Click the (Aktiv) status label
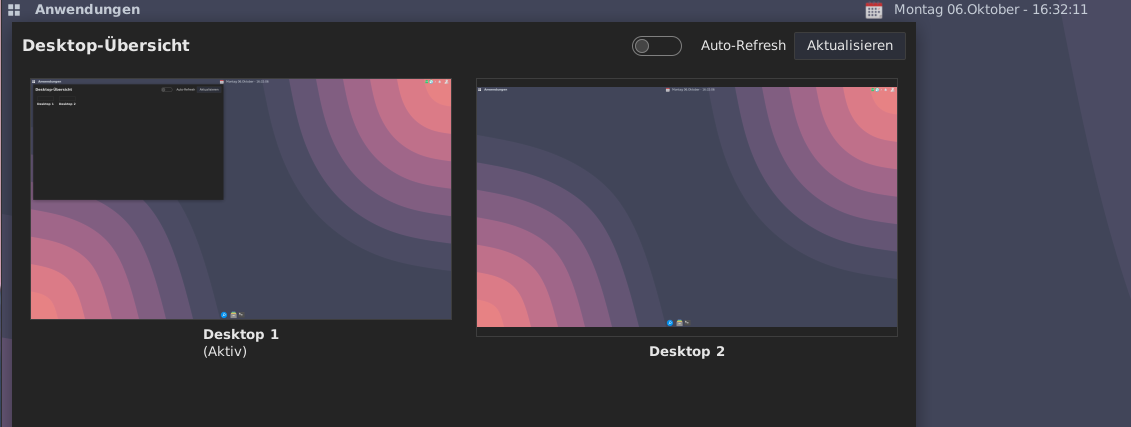The width and height of the screenshot is (1131, 427). (224, 351)
